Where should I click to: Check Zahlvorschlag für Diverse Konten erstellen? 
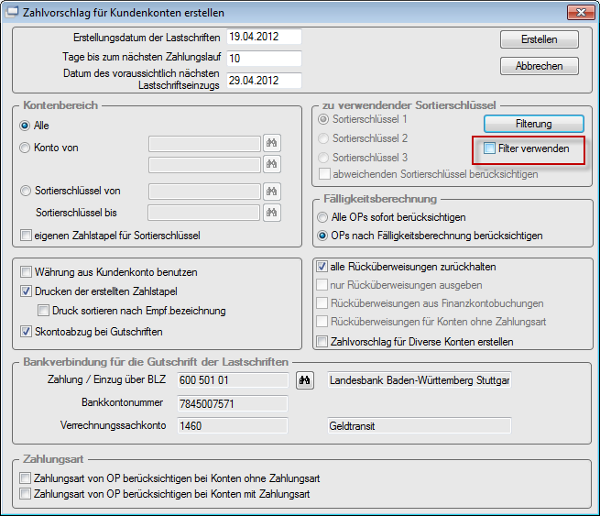pyautogui.click(x=322, y=341)
